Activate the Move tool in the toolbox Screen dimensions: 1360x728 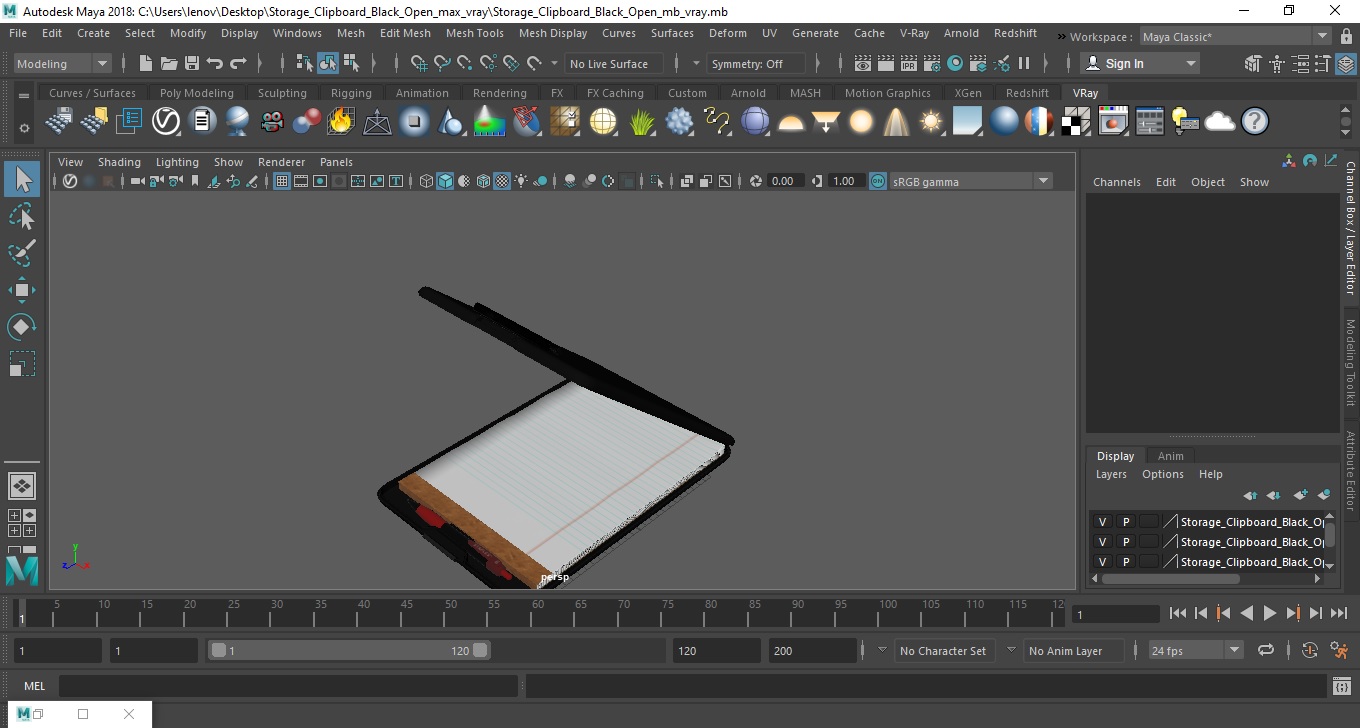pyautogui.click(x=22, y=290)
